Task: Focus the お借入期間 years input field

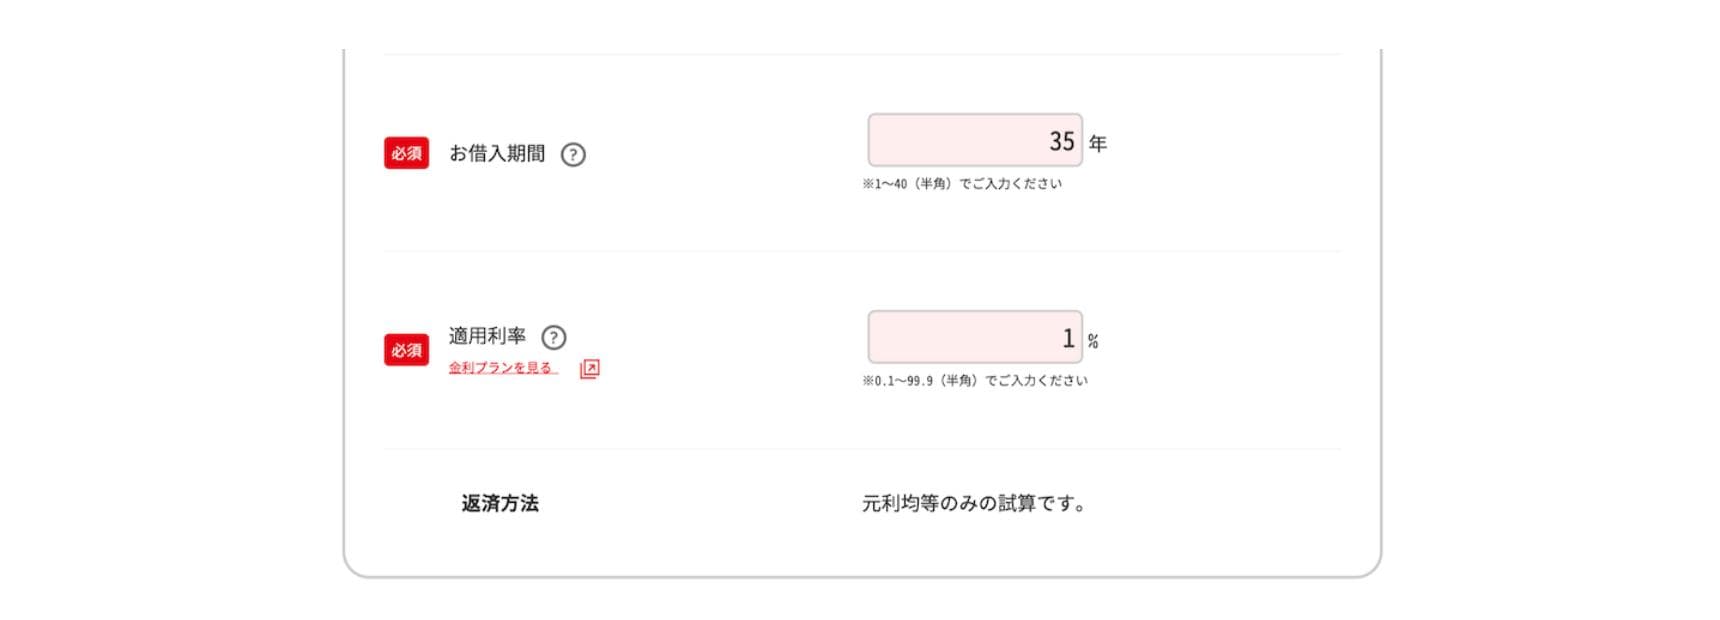Action: click(974, 141)
